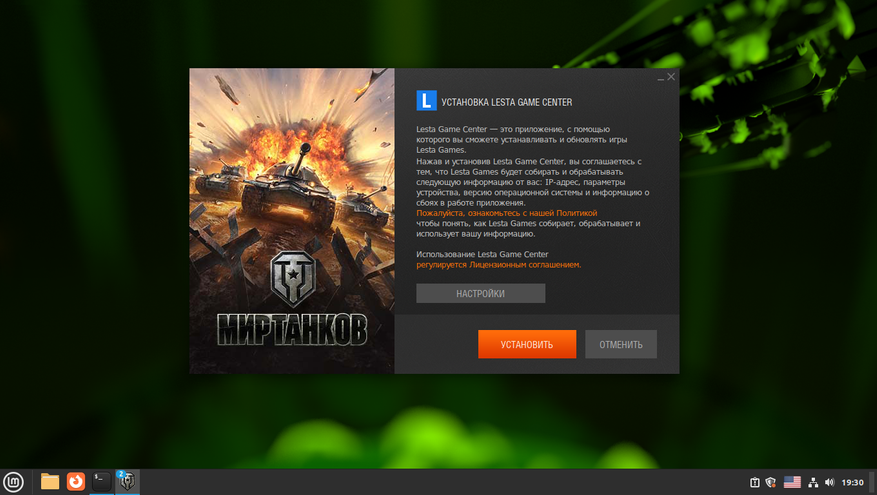
Task: Open the clipboard tray icon
Action: coord(755,482)
